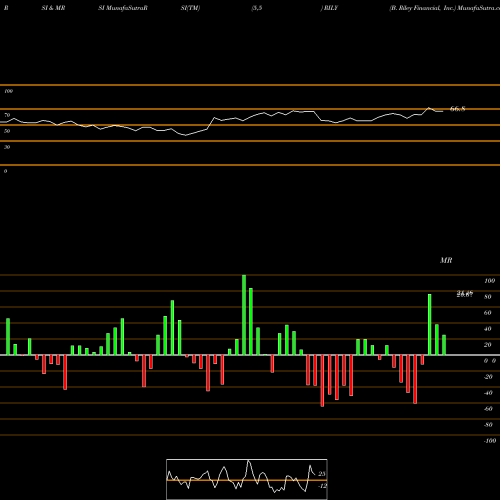Click the -100 axis label on MR chart
The width and height of the screenshot is (500, 500).
click(x=490, y=441)
